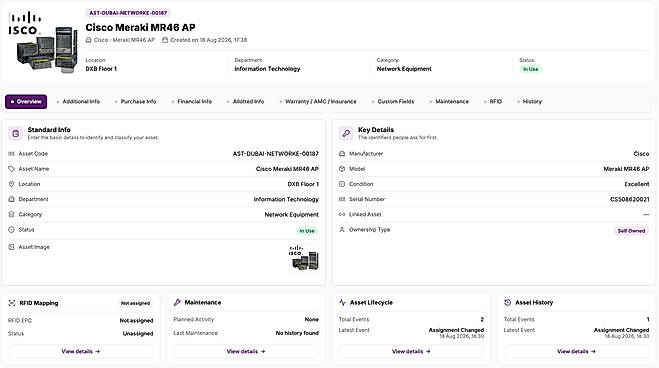Click the Cisco Meraki MR46 AP title
The height and width of the screenshot is (368, 659).
coord(140,28)
